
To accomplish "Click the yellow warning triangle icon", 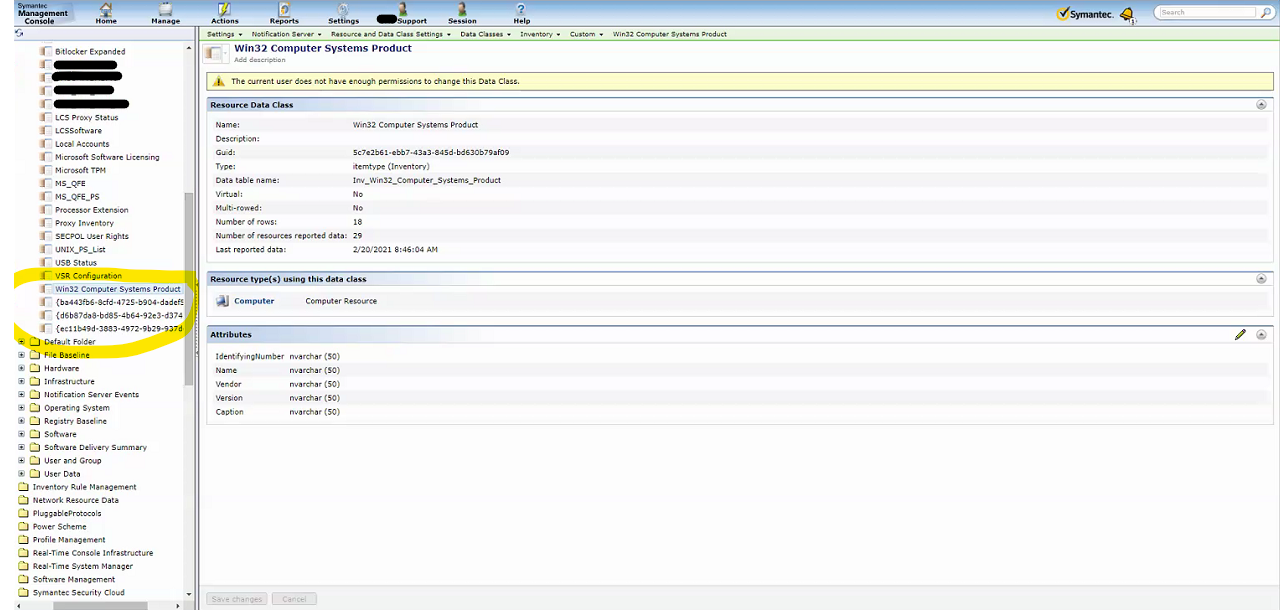I will 219,81.
